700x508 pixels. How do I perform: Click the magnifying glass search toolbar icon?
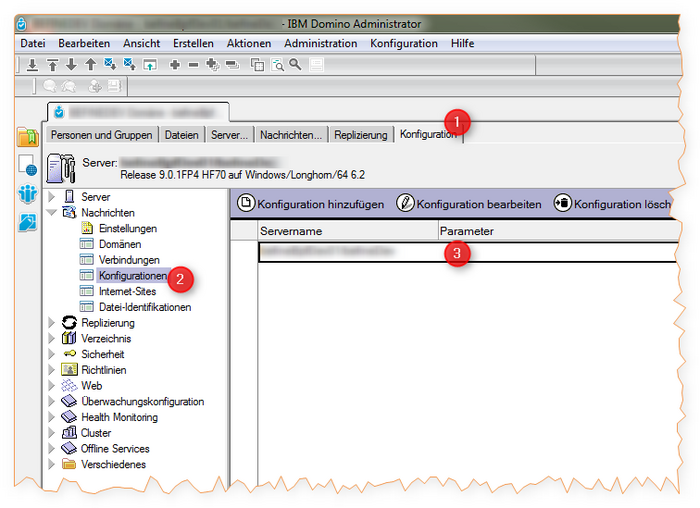[x=295, y=65]
